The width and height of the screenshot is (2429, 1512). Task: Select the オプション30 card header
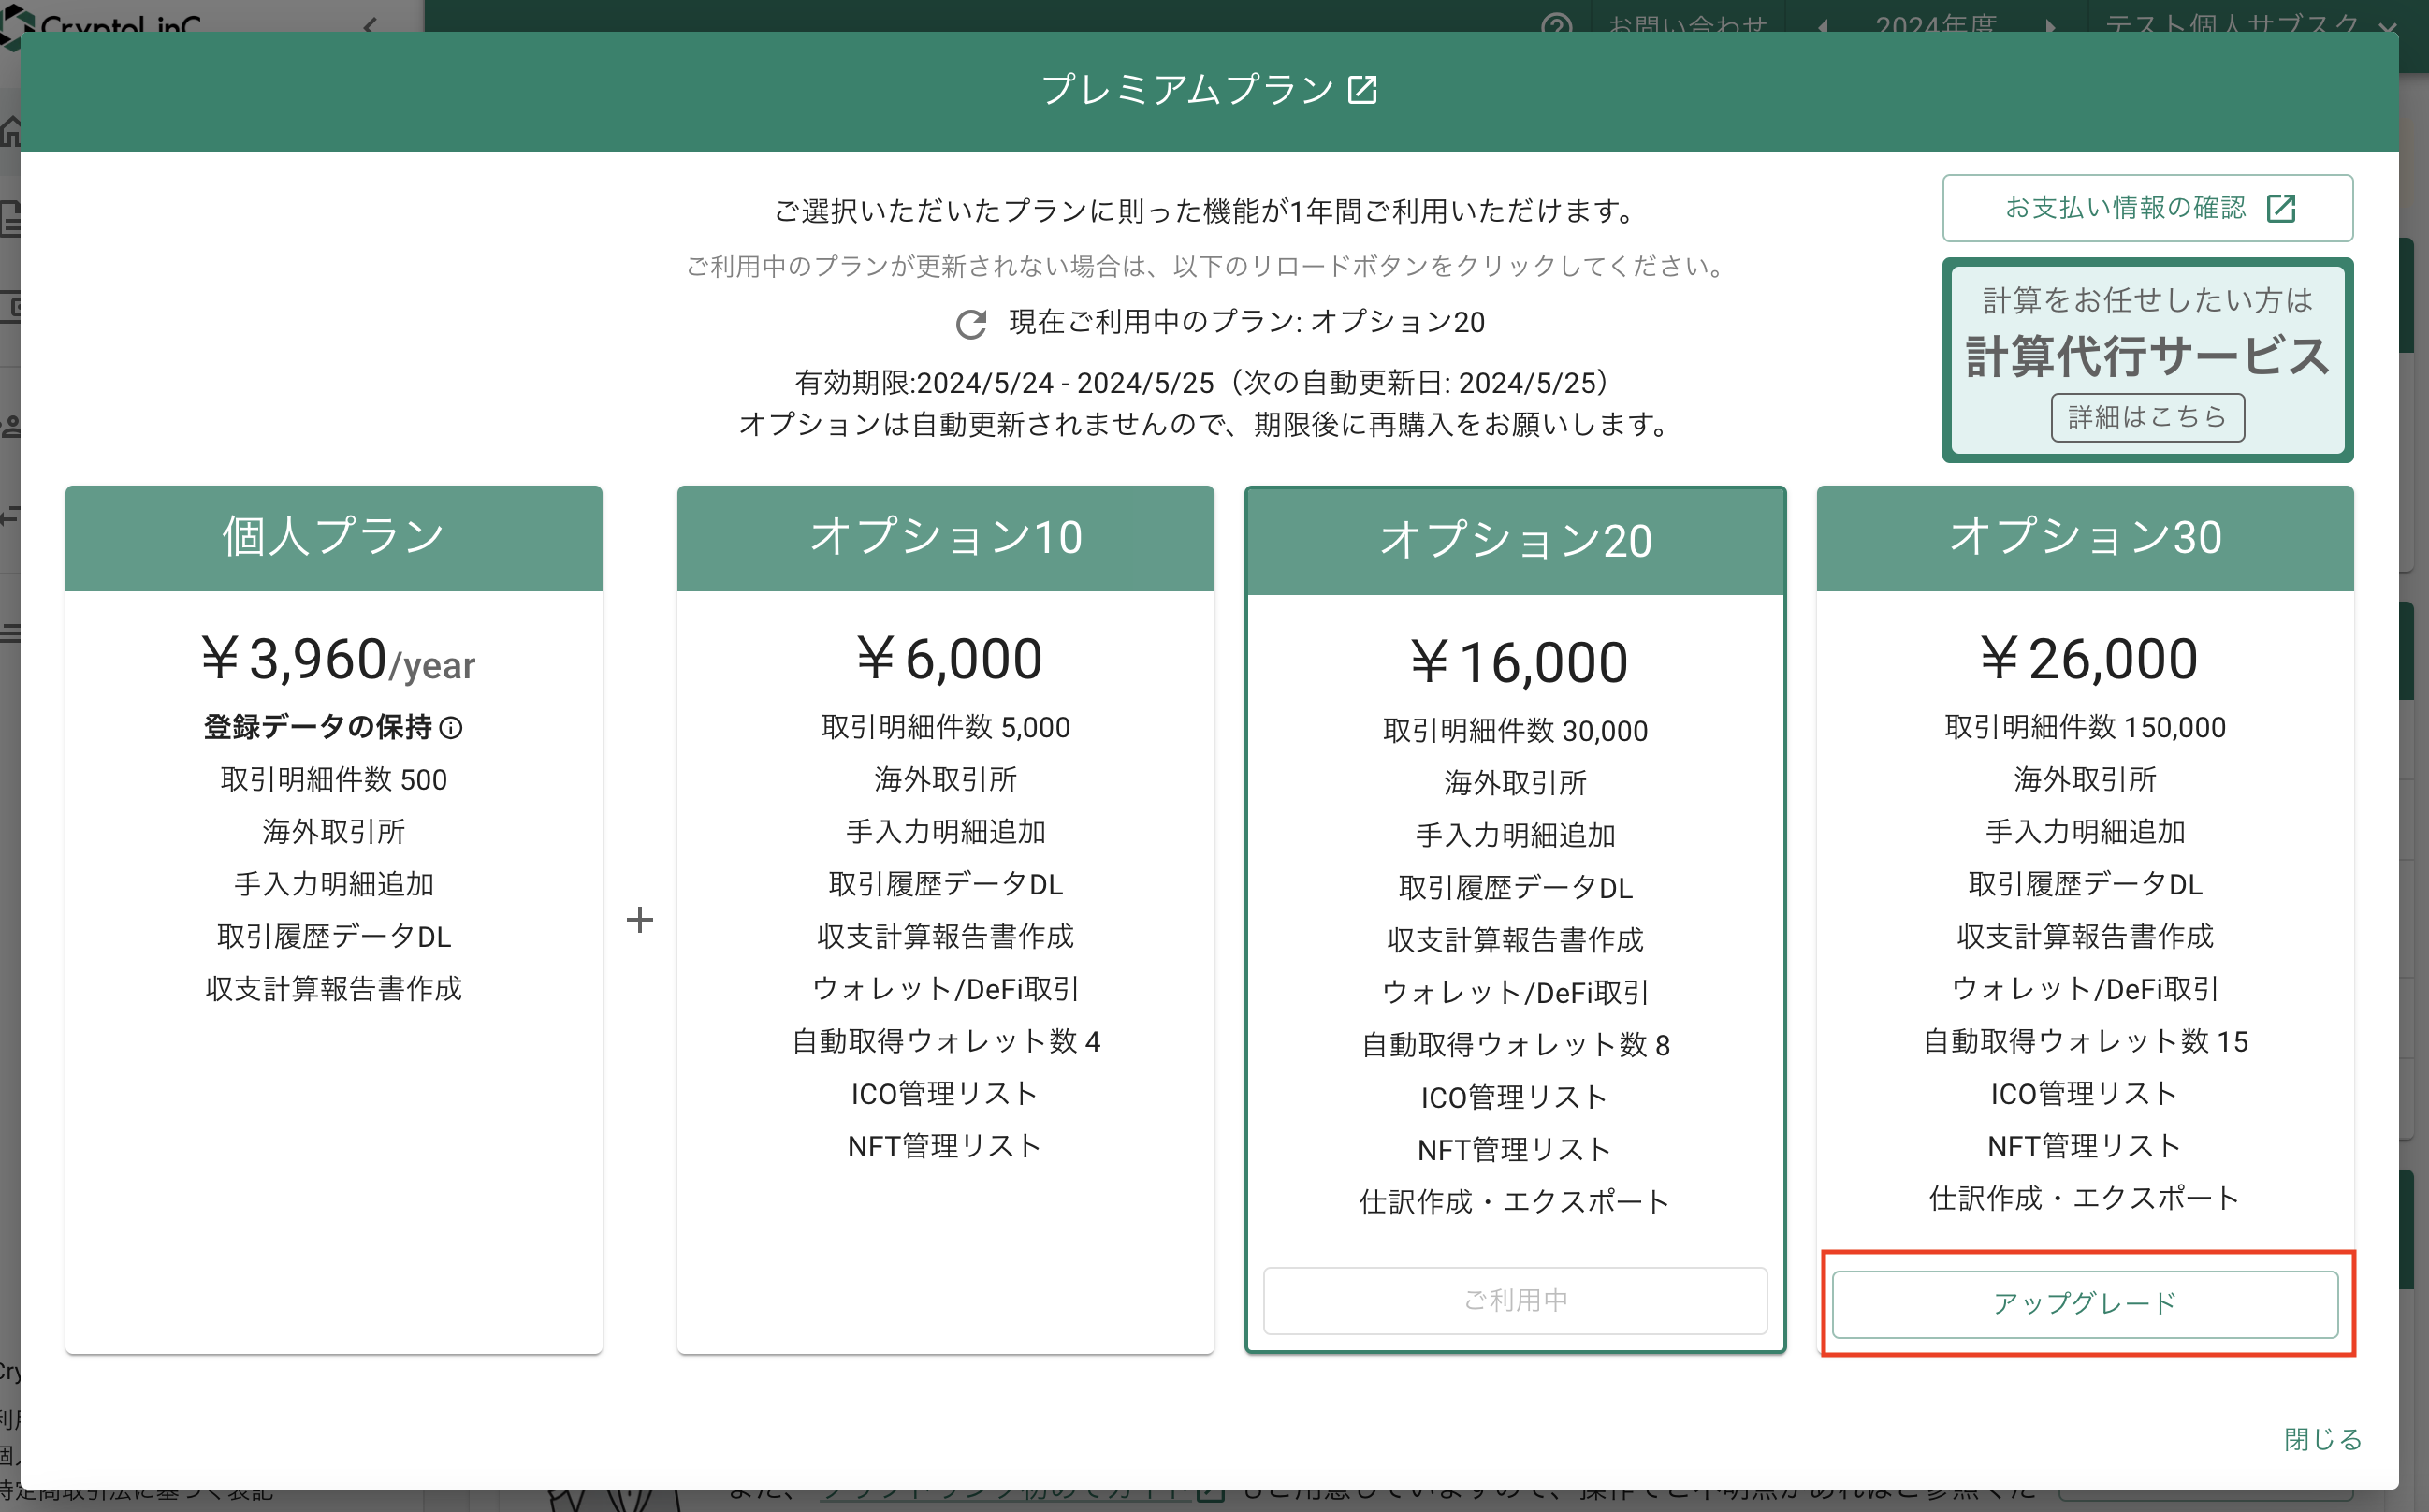click(x=2084, y=538)
